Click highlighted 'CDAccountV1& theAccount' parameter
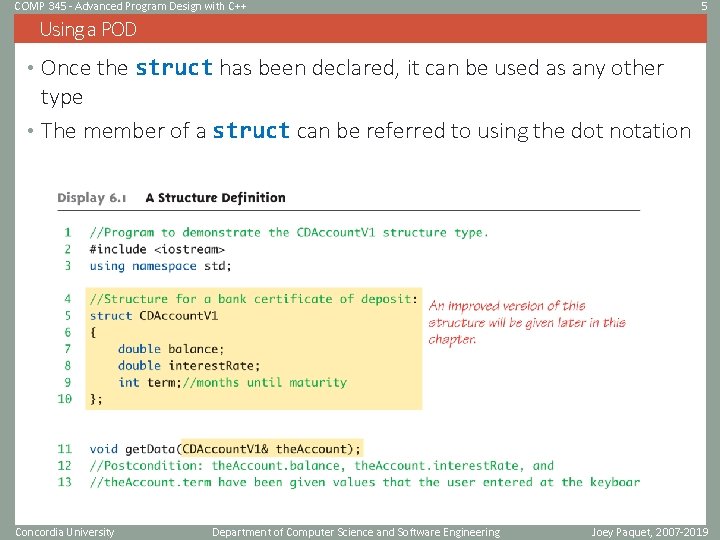This screenshot has height=540, width=720. click(264, 449)
